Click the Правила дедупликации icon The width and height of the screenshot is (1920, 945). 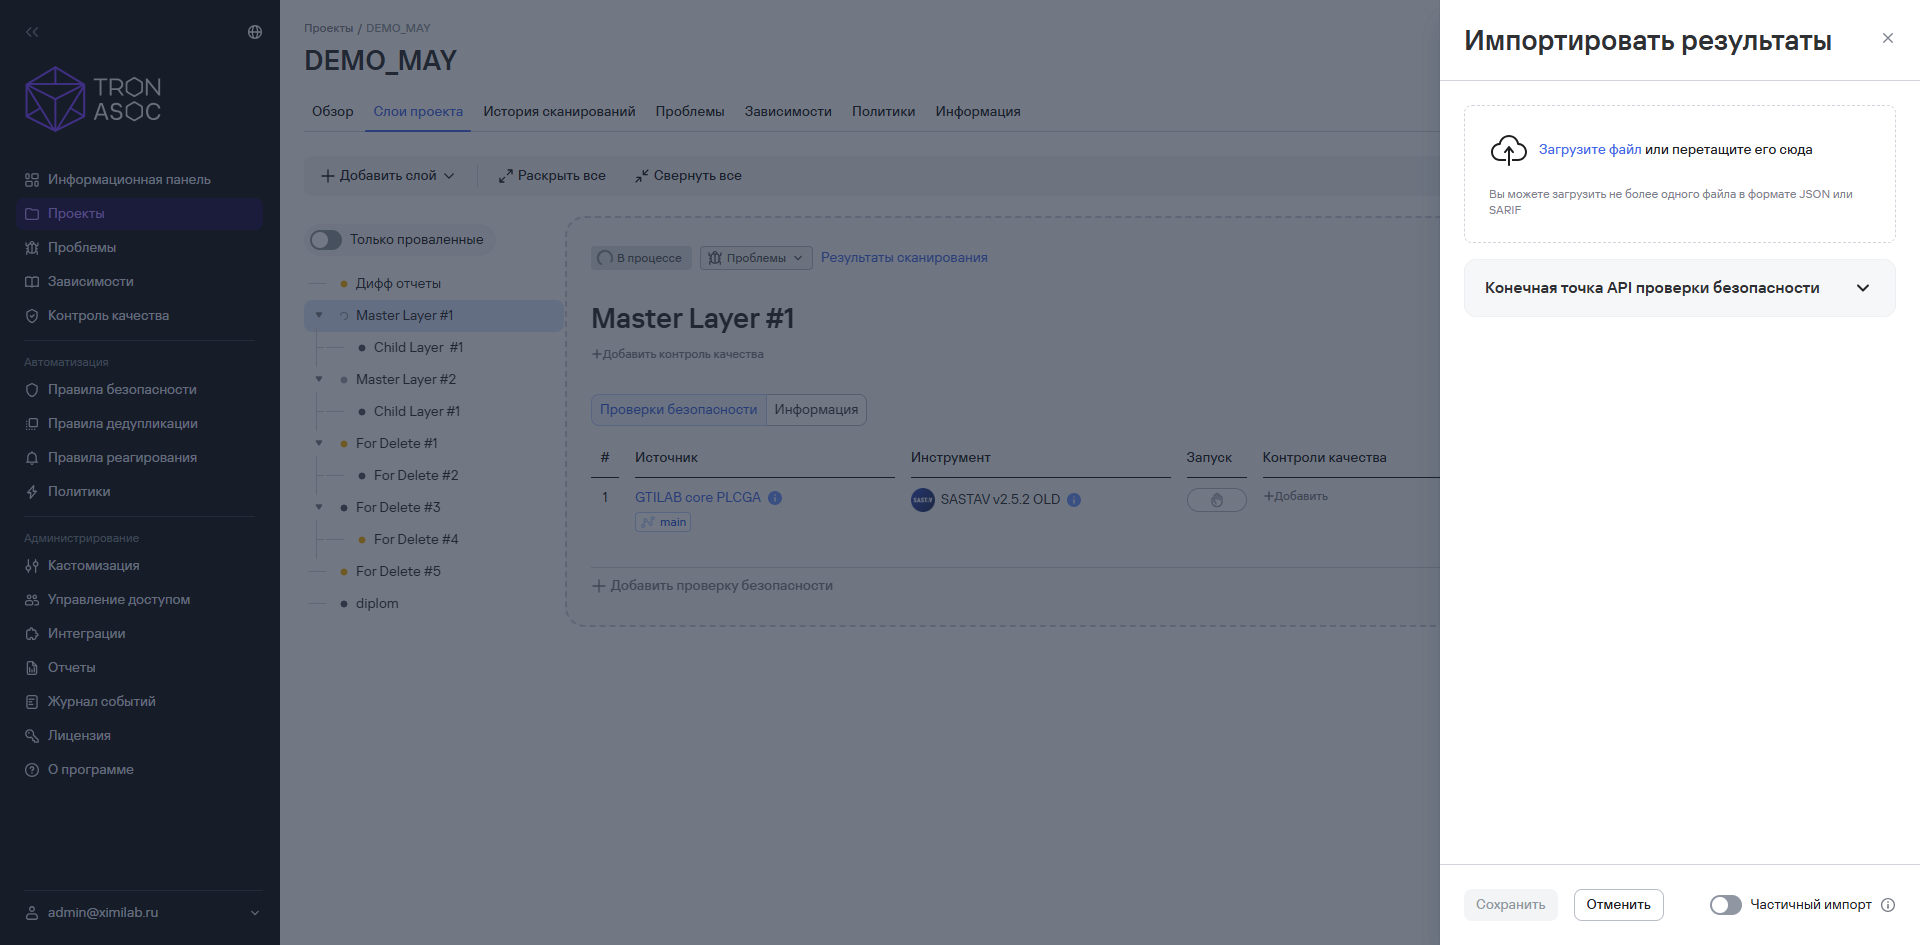32,424
